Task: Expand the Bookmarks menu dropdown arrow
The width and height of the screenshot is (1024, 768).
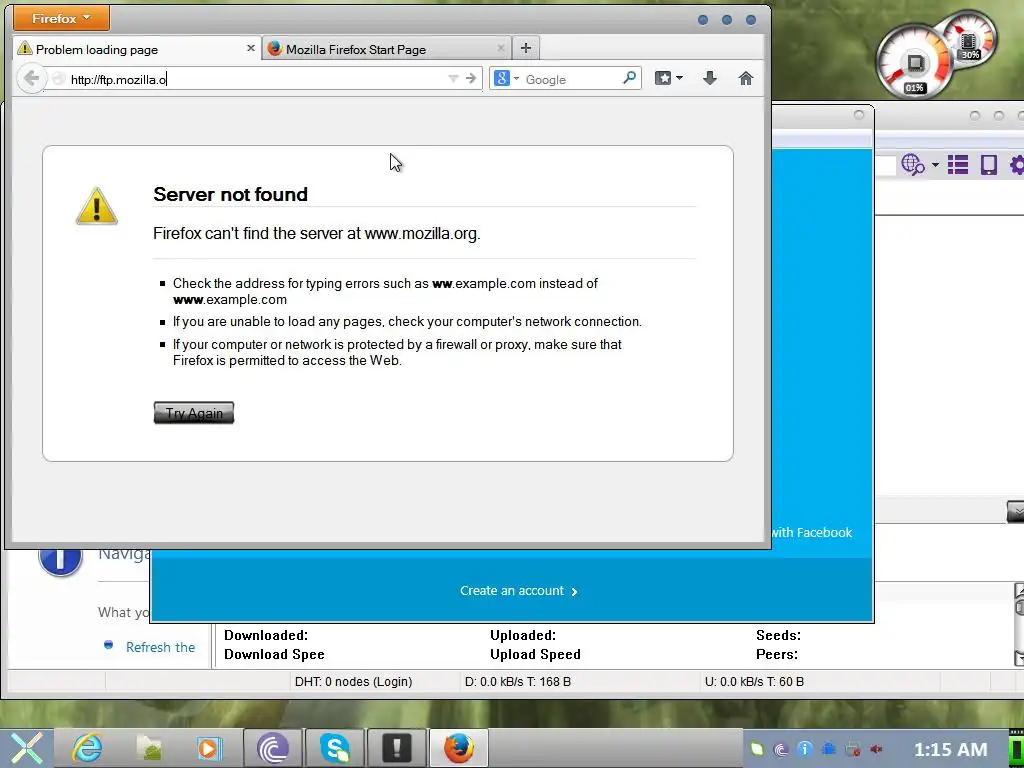Action: (x=679, y=78)
